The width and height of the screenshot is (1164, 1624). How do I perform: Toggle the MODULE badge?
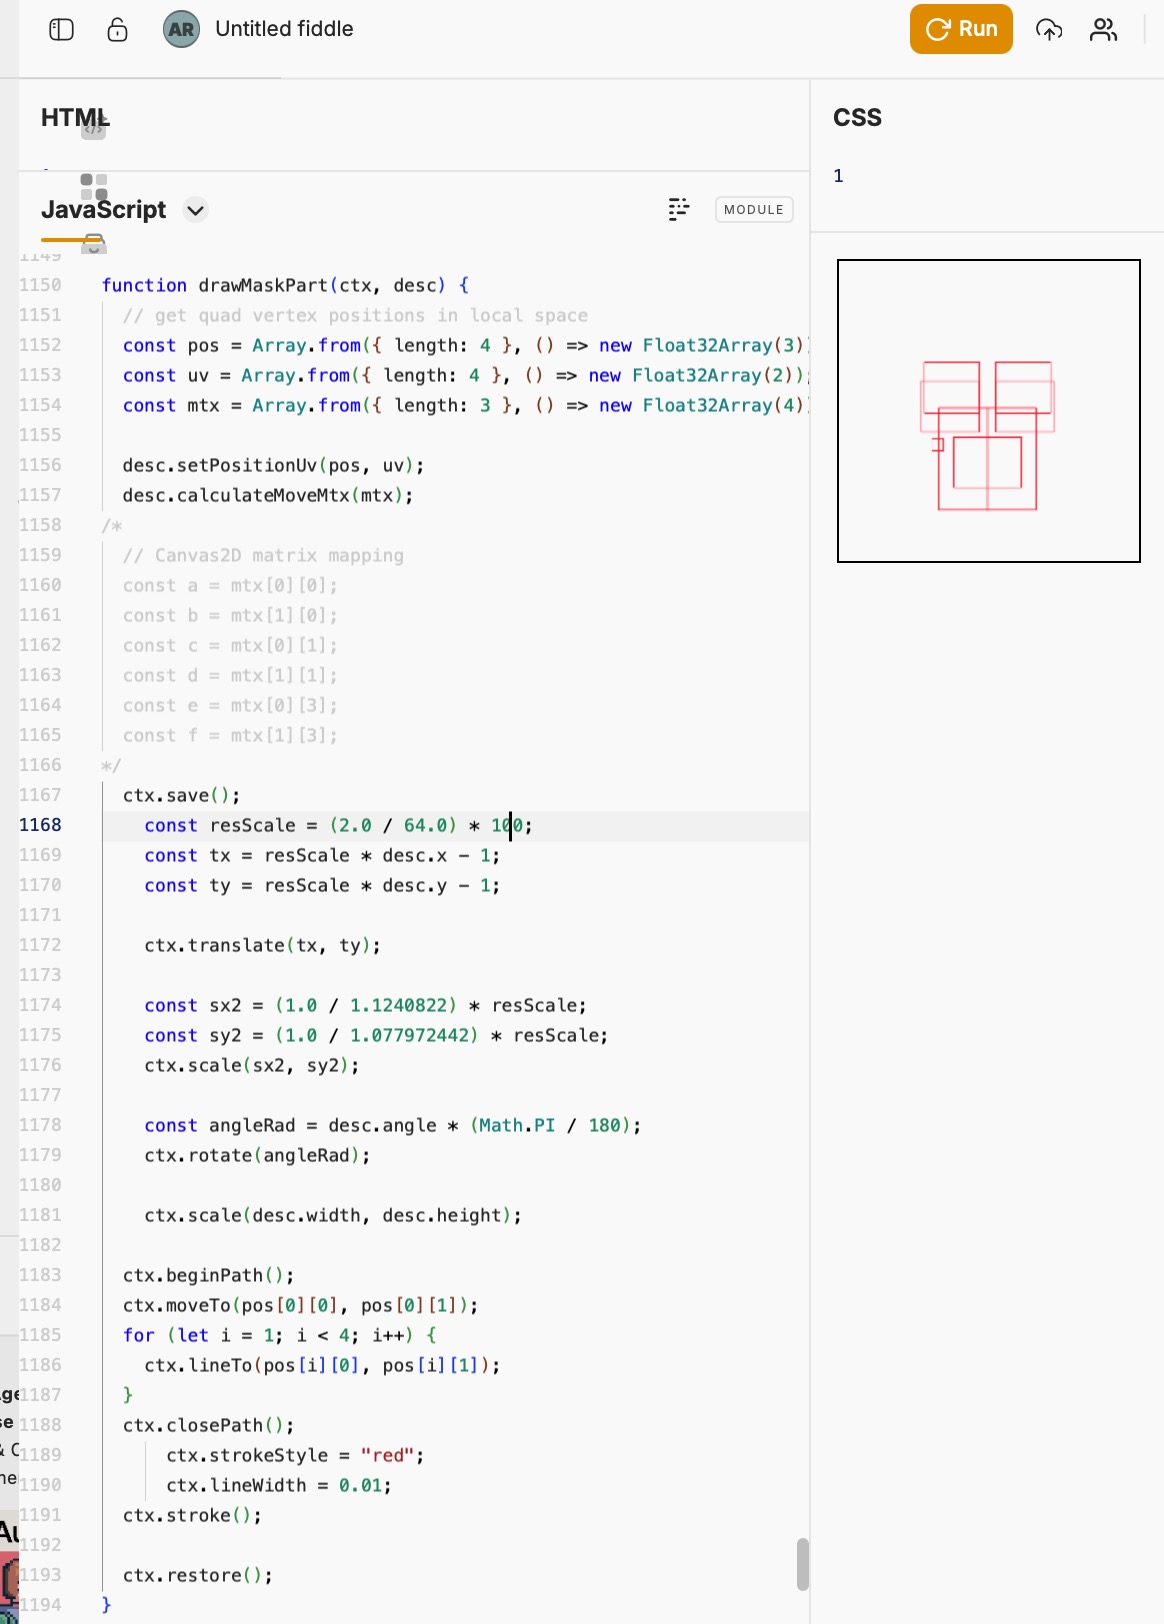pyautogui.click(x=753, y=209)
